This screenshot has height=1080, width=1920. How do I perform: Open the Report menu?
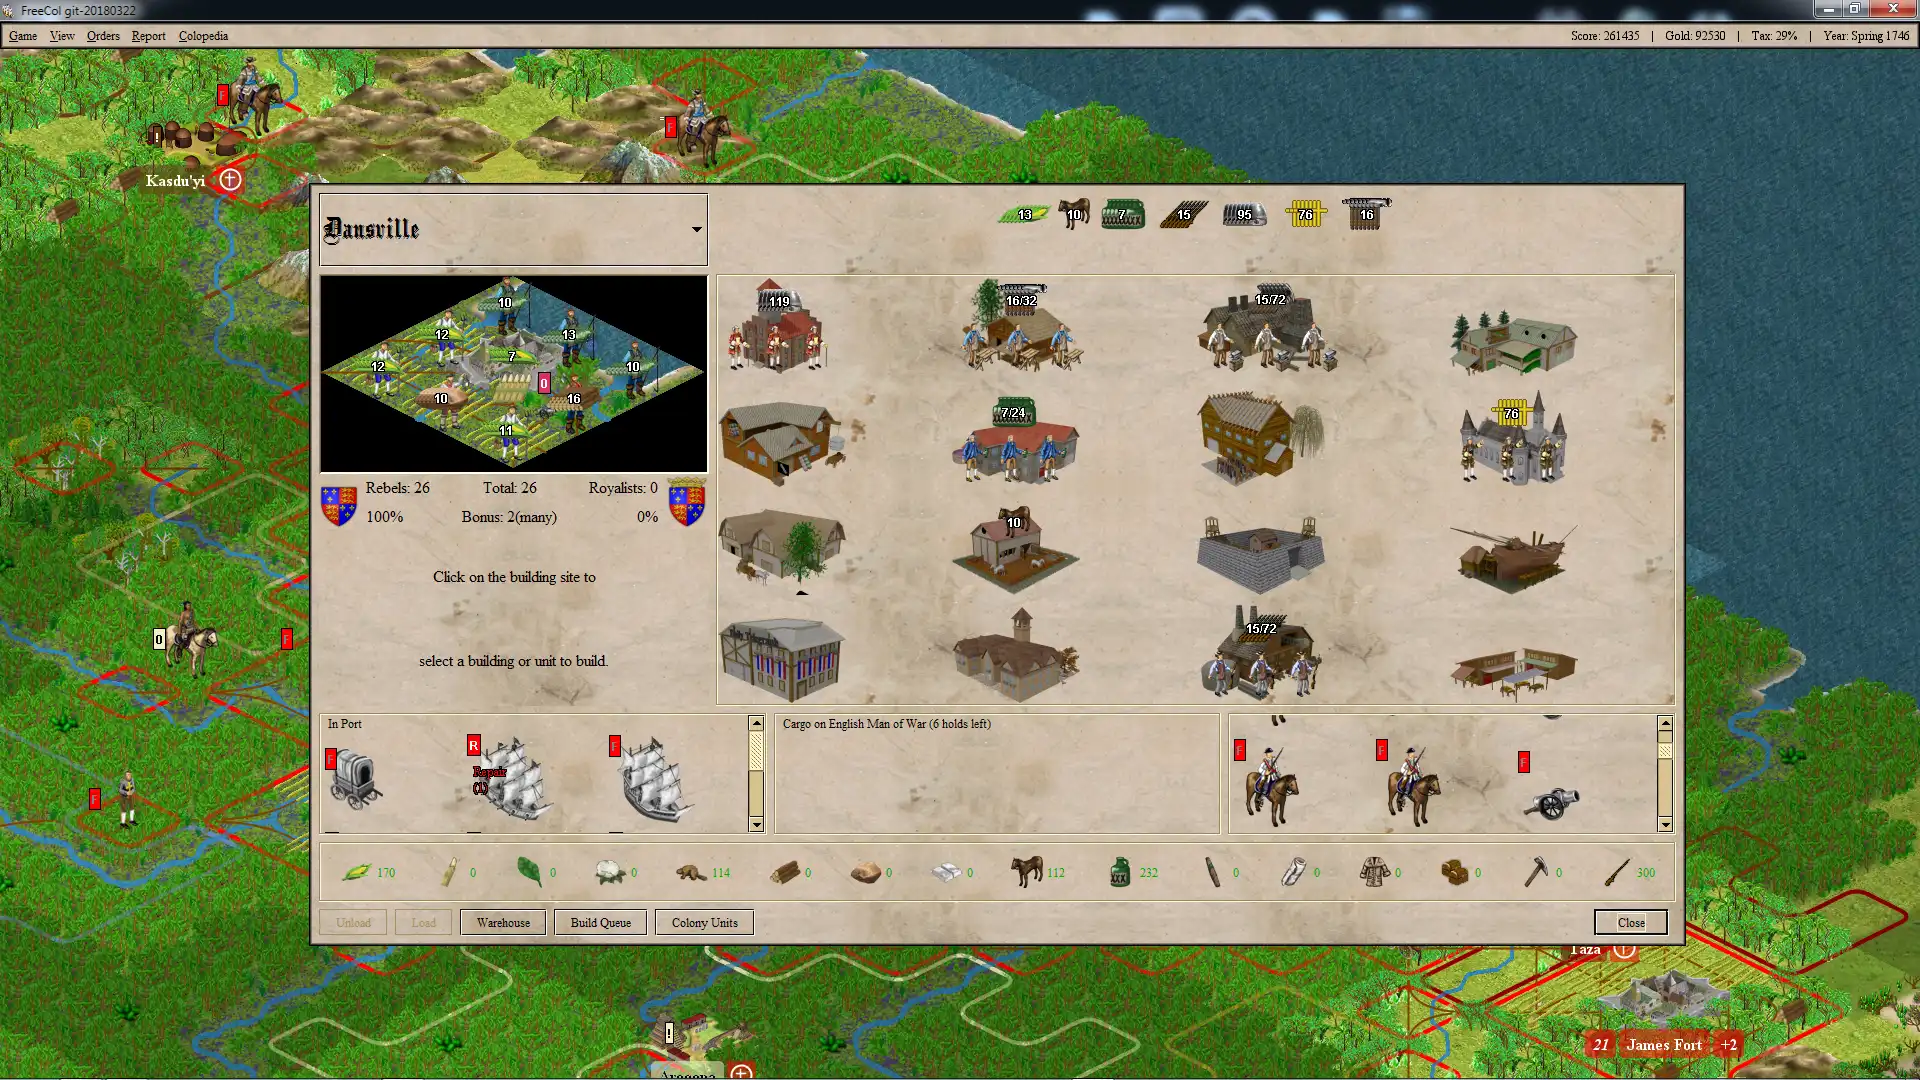(146, 36)
